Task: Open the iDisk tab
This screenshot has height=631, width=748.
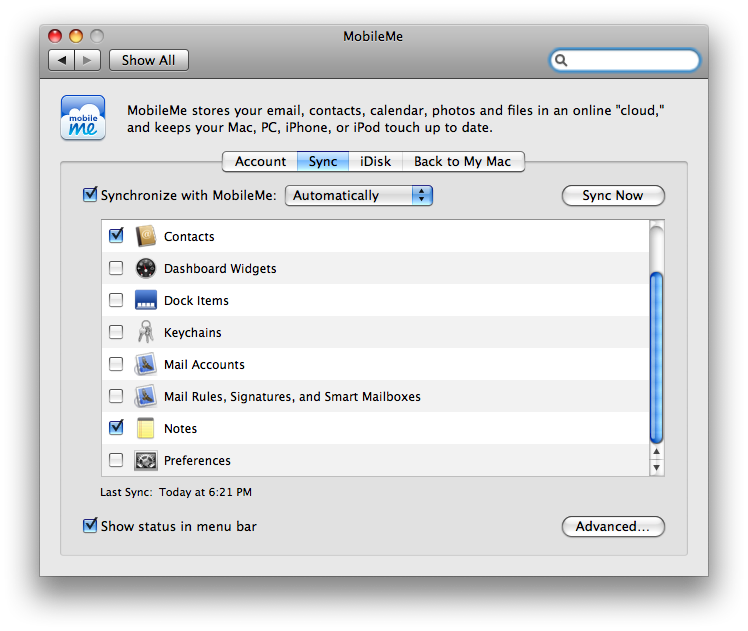Action: (375, 161)
